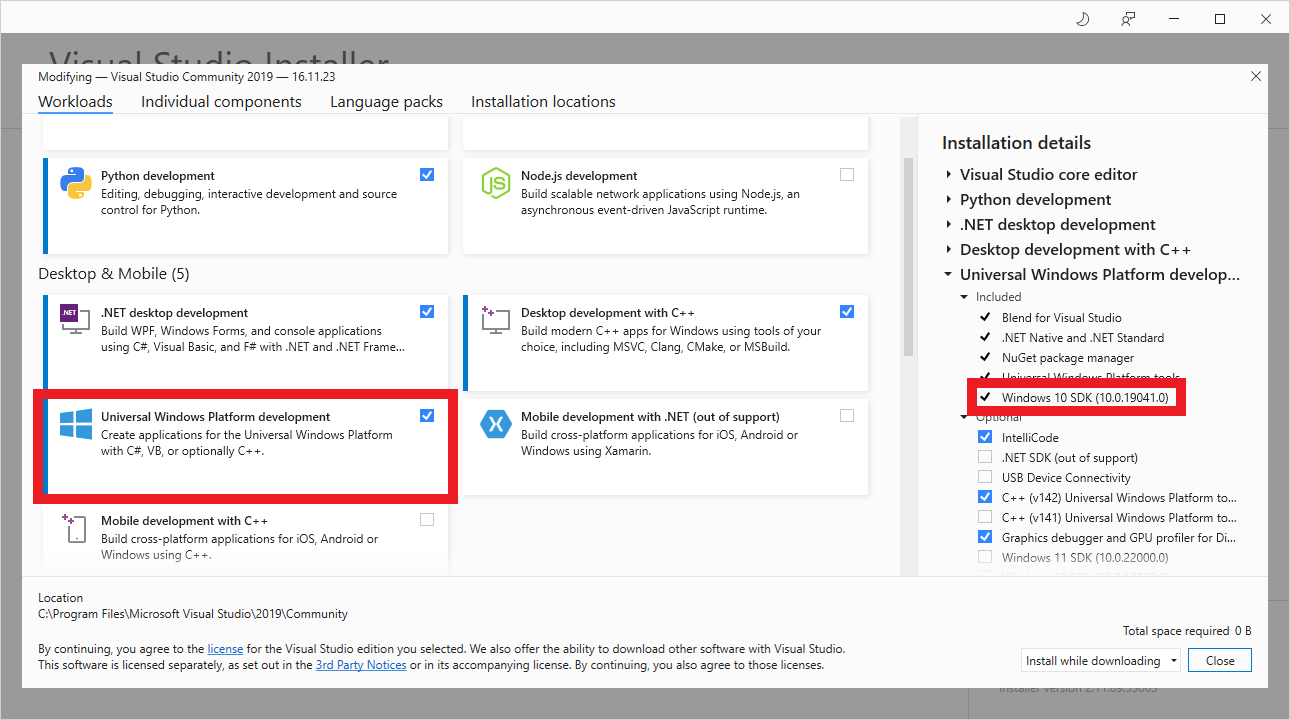Click the Close button
Screen dimensions: 1290x720
1220,661
